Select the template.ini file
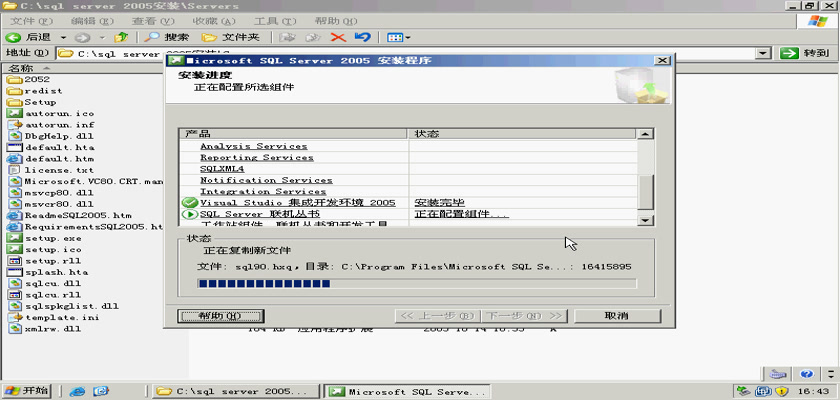Viewport: 840px width, 400px height. pos(54,318)
